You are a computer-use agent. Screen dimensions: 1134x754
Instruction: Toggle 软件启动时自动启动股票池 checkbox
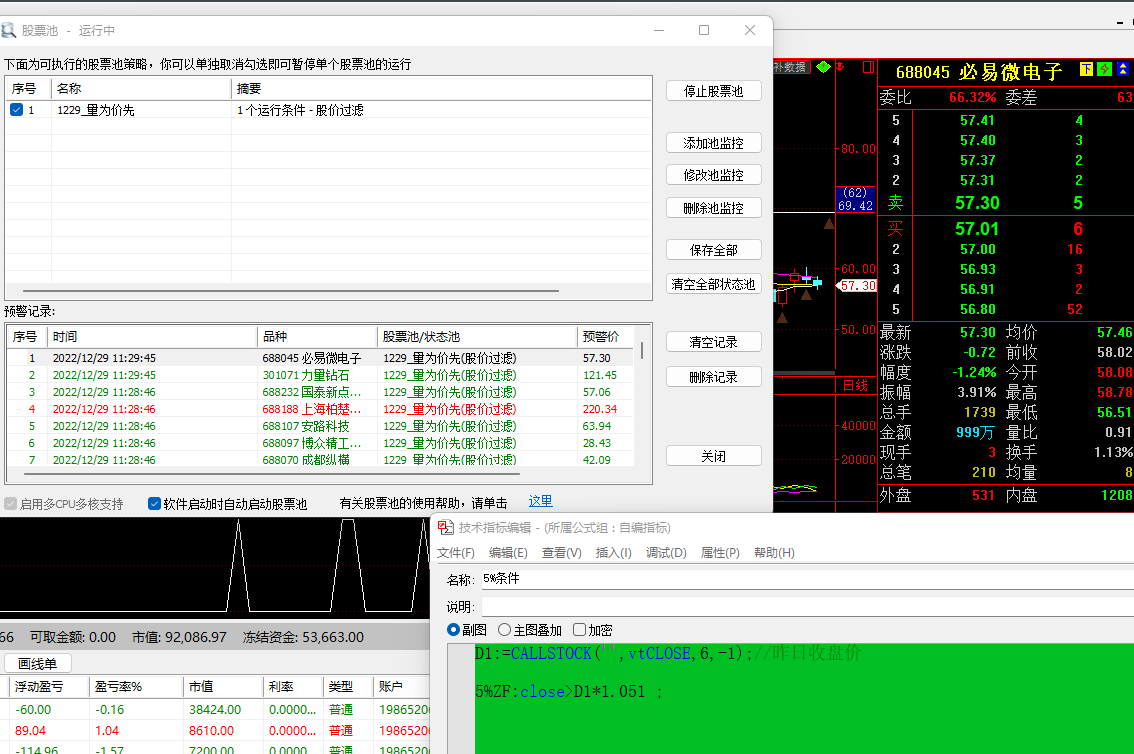coord(155,504)
